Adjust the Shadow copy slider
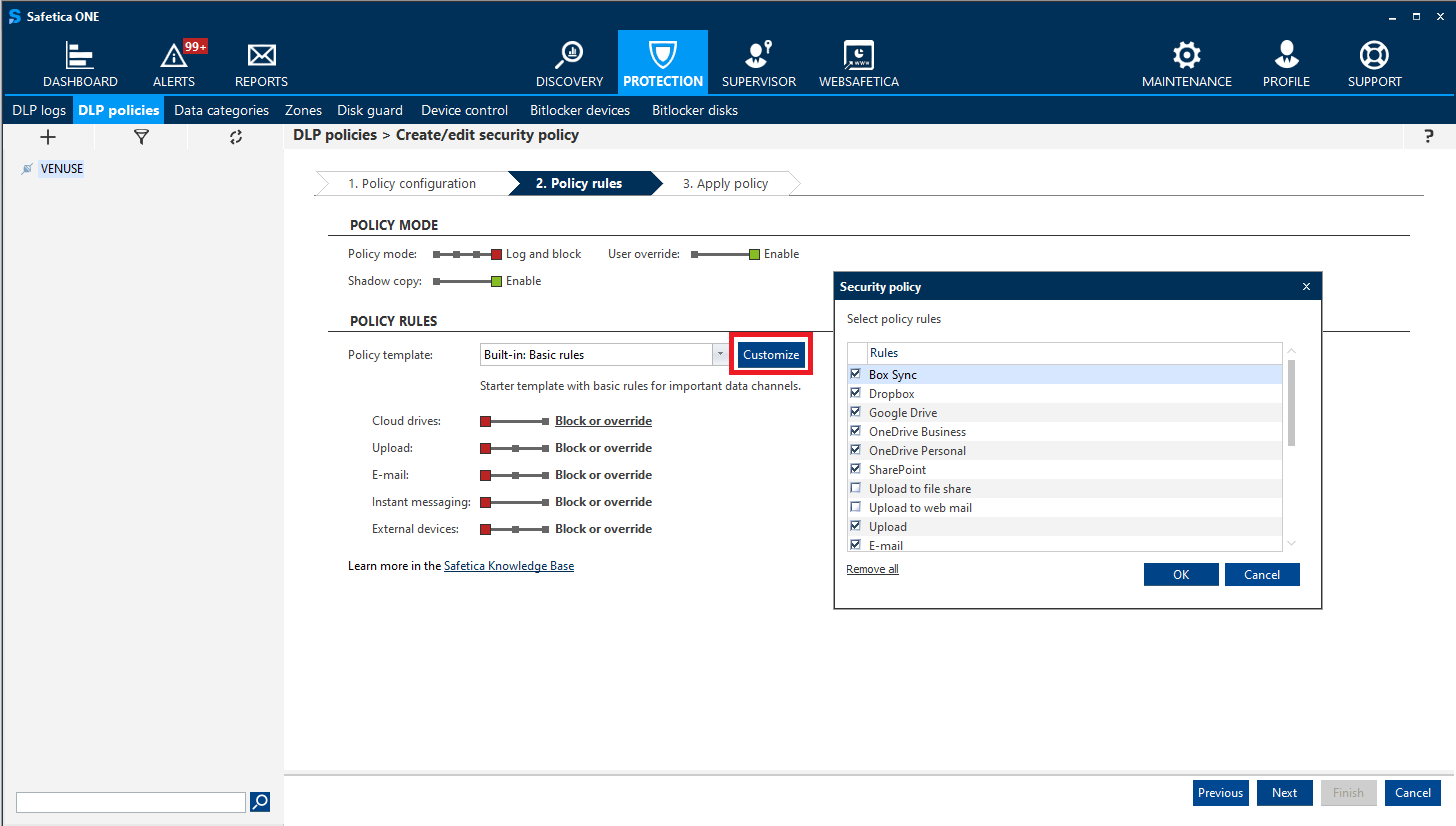Image resolution: width=1456 pixels, height=826 pixels. coord(467,281)
